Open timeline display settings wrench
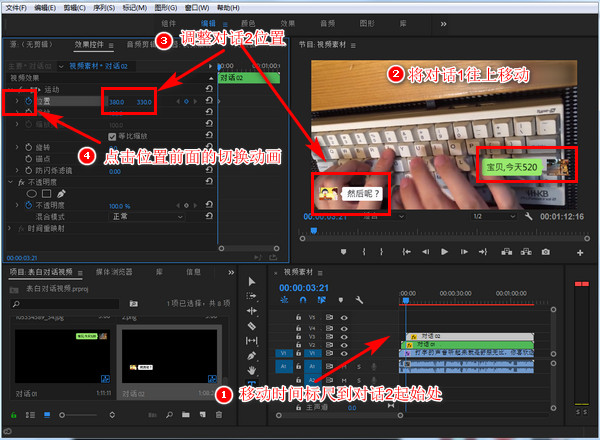Viewport: 600px width, 440px height. 359,300
